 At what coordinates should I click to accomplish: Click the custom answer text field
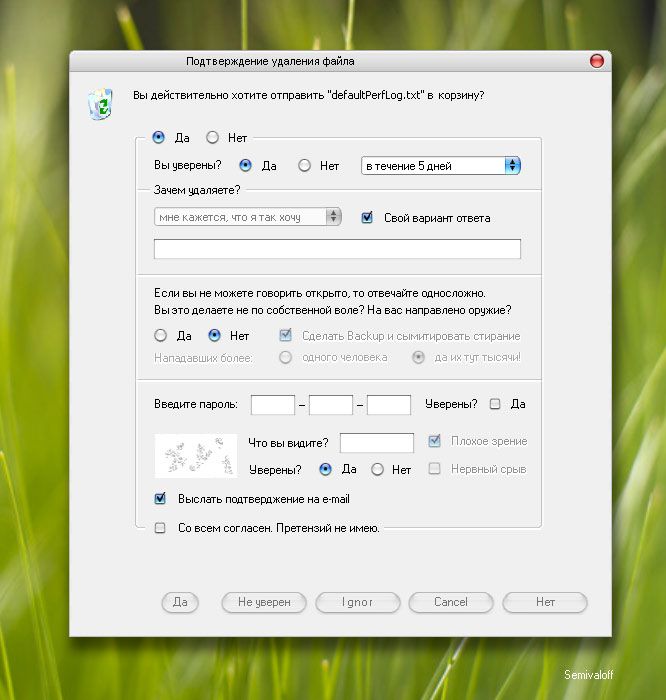[x=337, y=249]
